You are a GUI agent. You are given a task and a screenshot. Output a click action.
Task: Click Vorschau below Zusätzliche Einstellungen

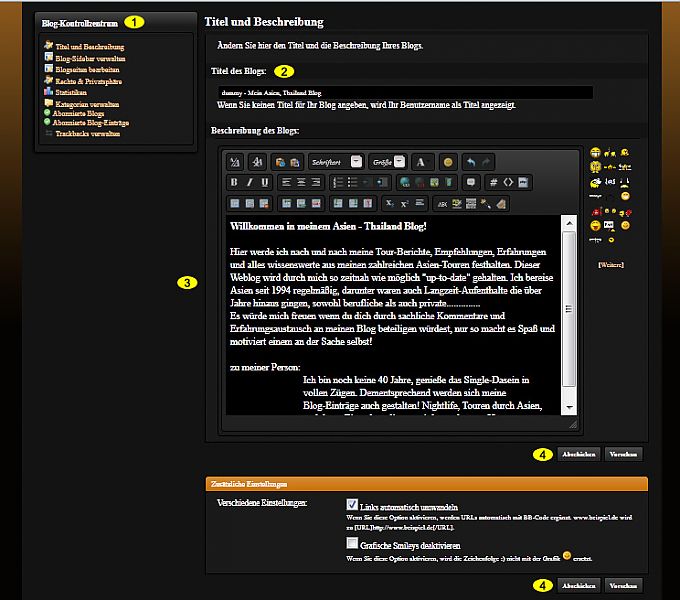pyautogui.click(x=623, y=586)
